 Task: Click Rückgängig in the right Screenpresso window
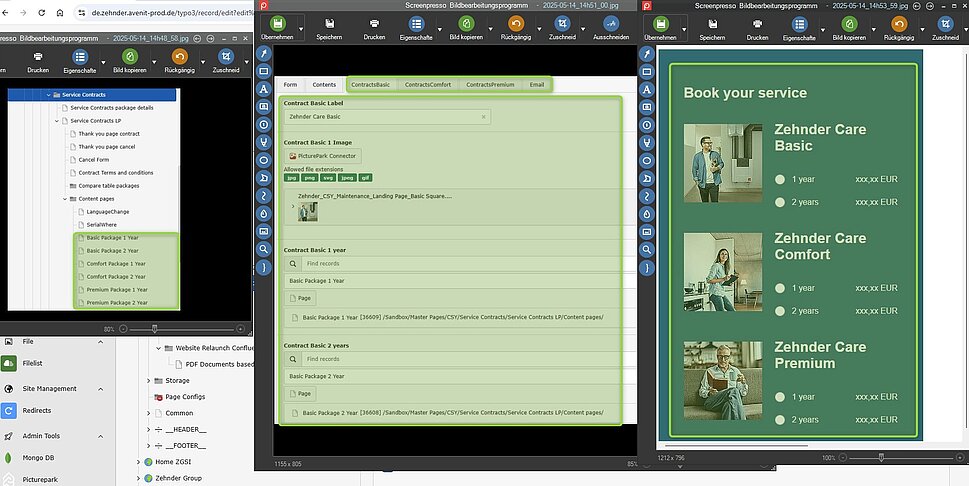[x=901, y=27]
